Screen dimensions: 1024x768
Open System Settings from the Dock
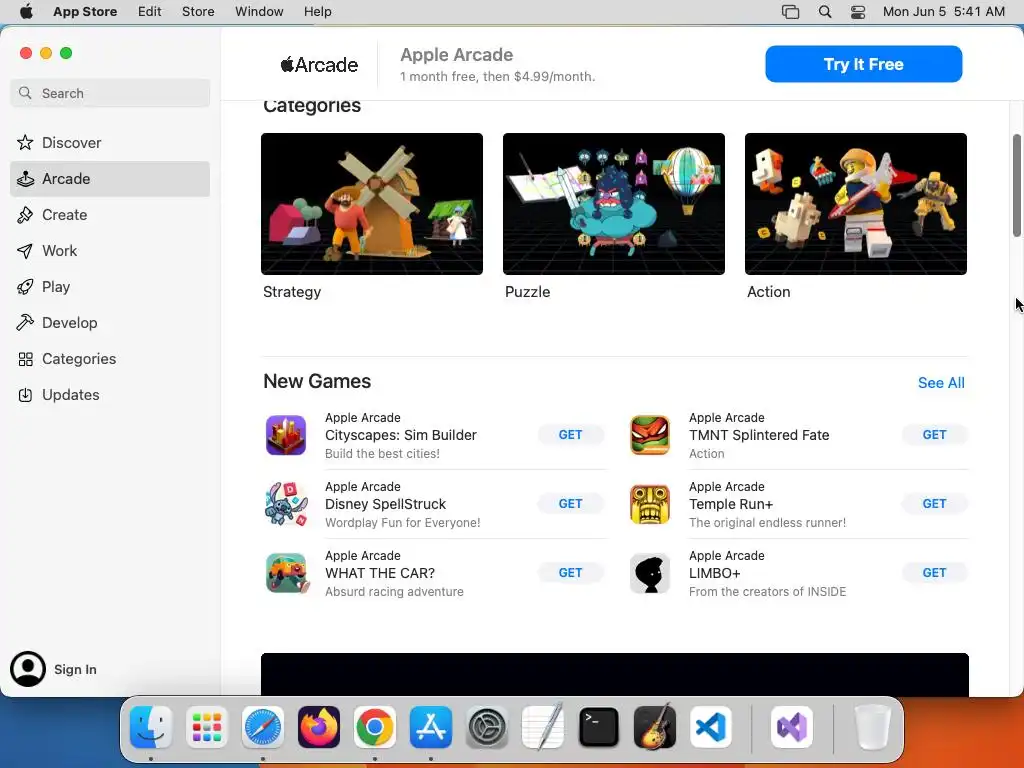click(487, 727)
